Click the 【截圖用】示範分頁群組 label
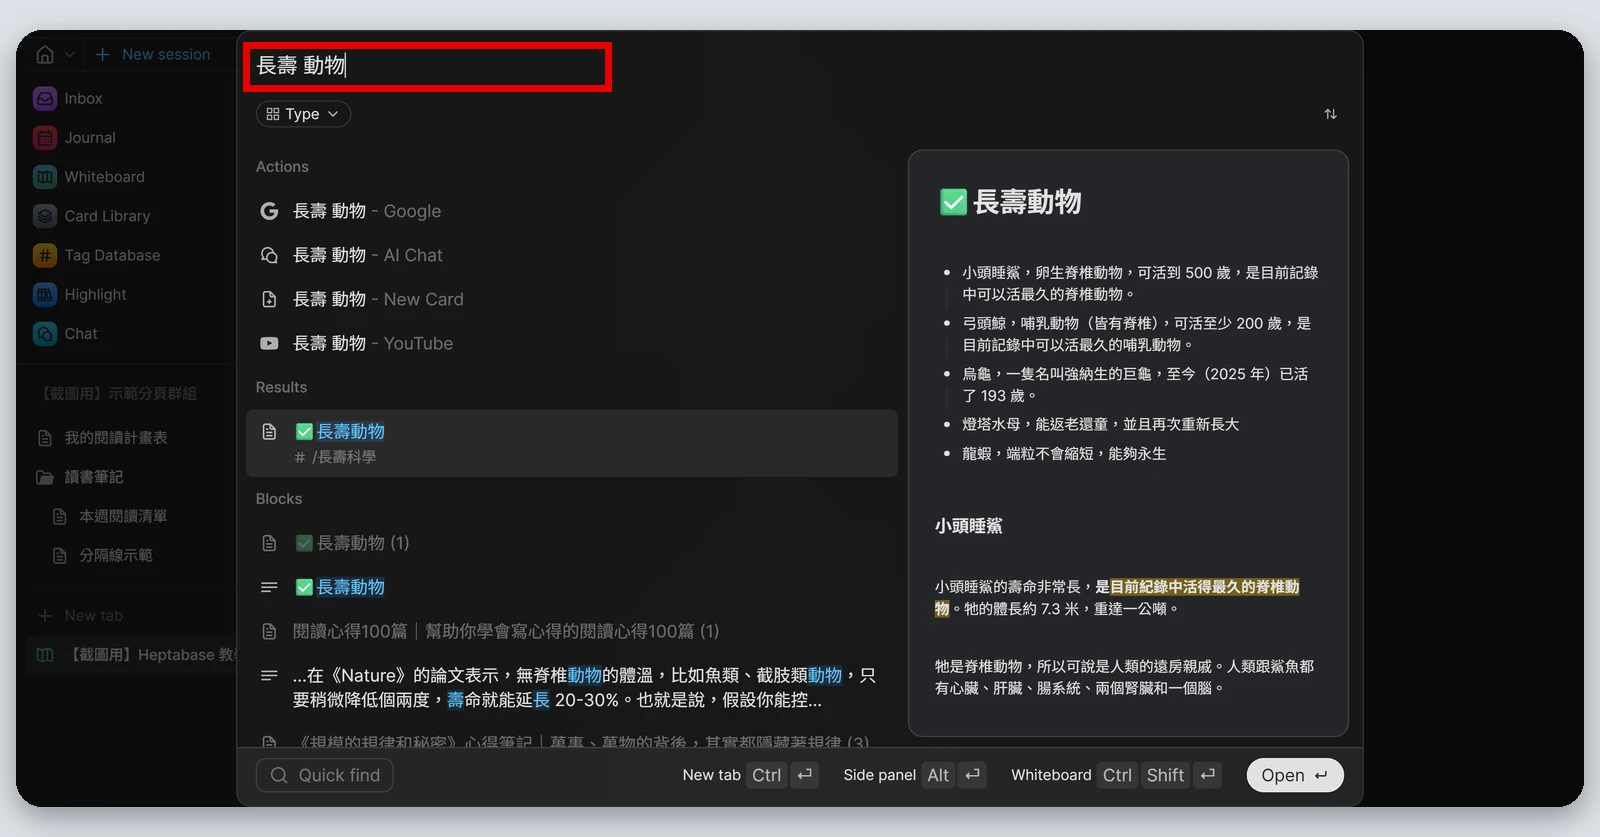 tap(119, 394)
